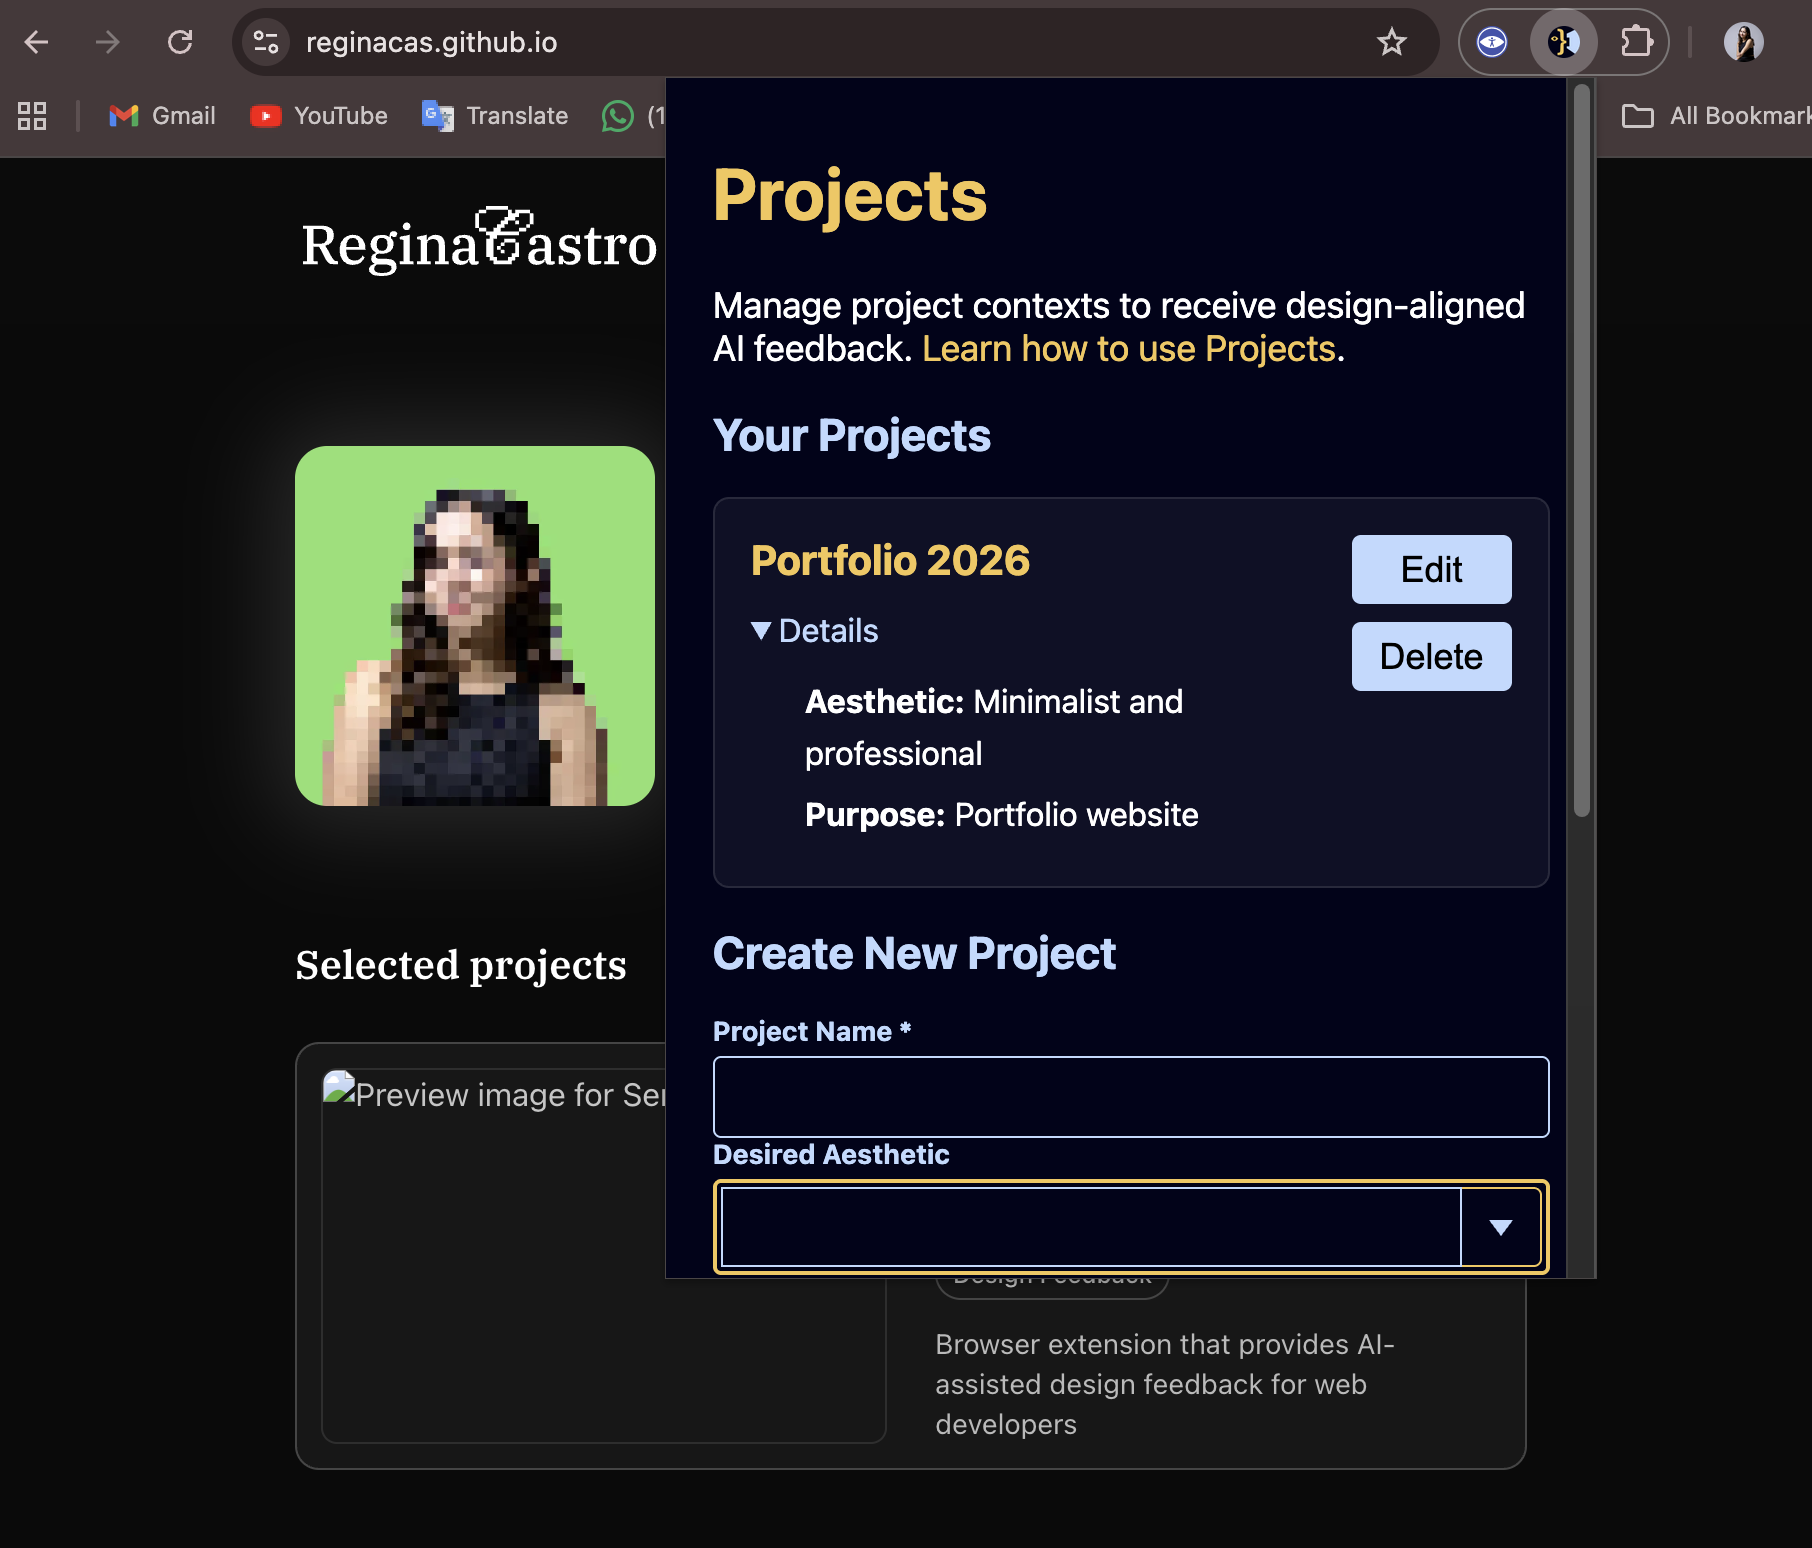
Task: Open the Gmail bookmark
Action: click(x=162, y=116)
